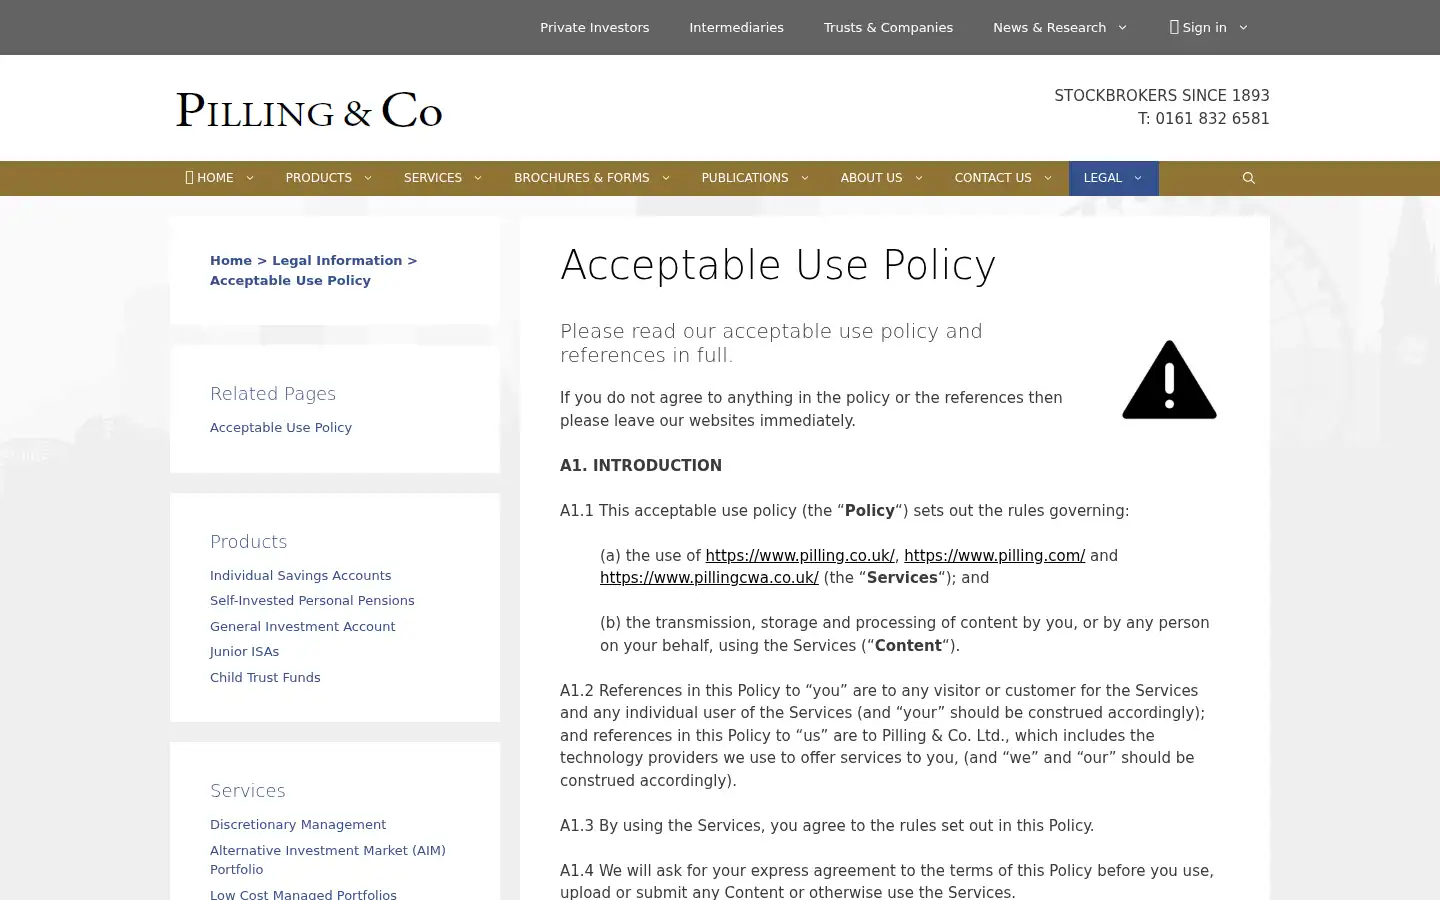Open Junior ISAs link
Screen dimensions: 1440x900
pos(245,651)
